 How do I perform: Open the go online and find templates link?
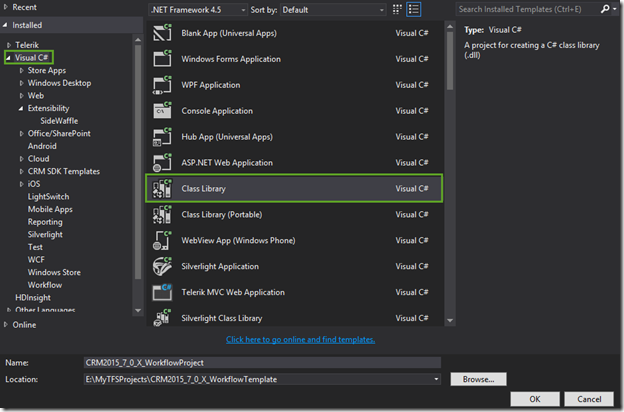[x=300, y=340]
